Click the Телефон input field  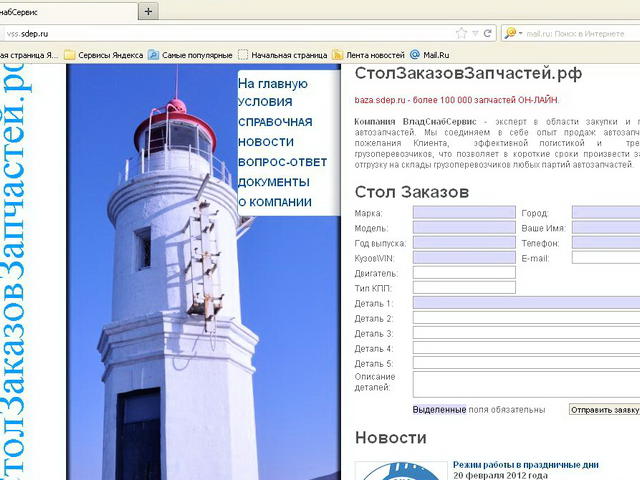click(606, 242)
